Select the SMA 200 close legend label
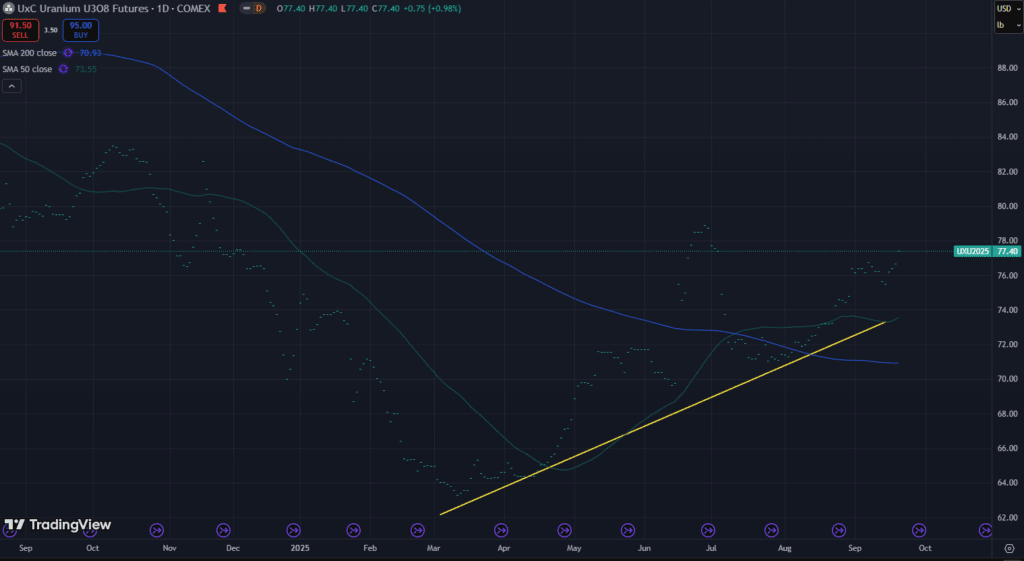Viewport: 1024px width, 561px height. pyautogui.click(x=30, y=52)
